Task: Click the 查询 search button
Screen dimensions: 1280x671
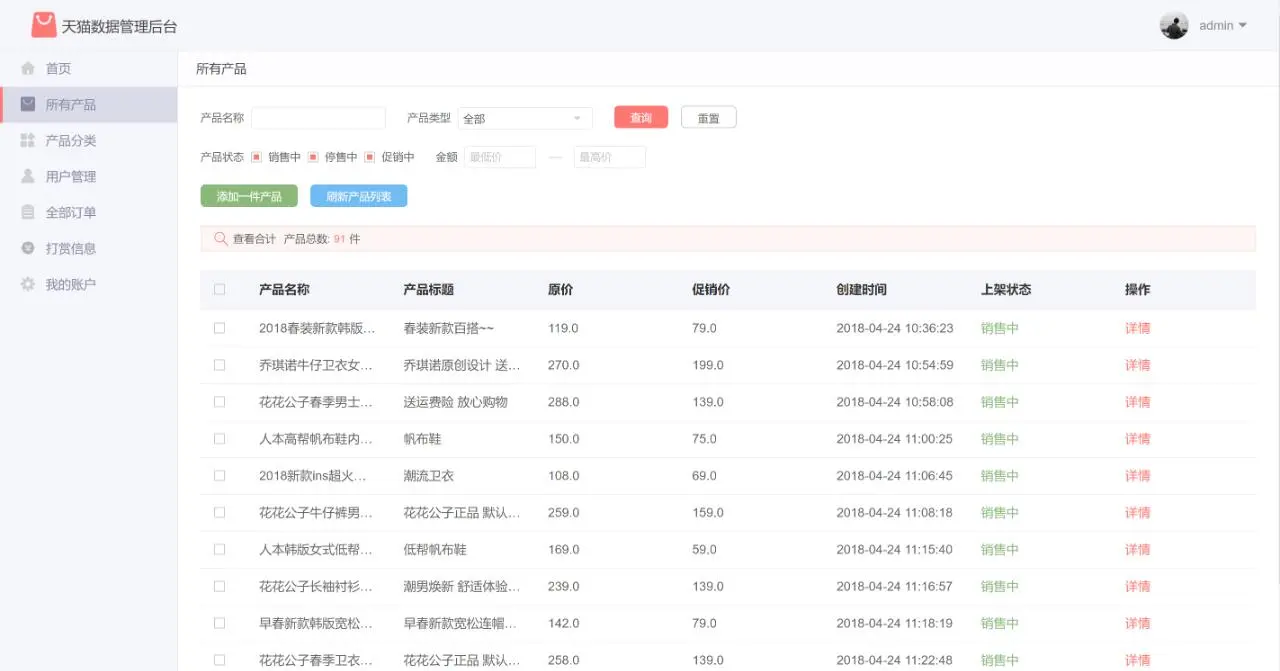Action: (640, 117)
